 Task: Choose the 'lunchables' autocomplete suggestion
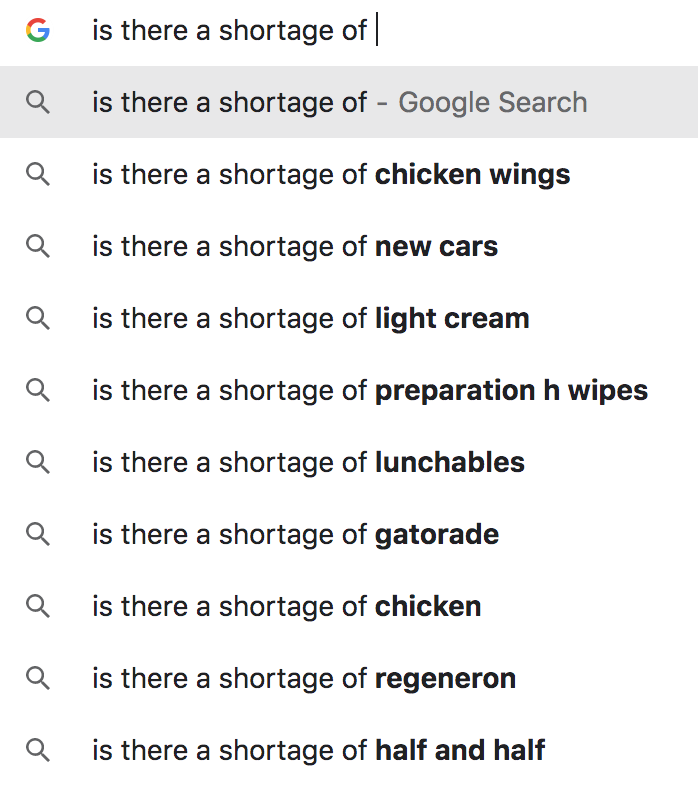308,463
